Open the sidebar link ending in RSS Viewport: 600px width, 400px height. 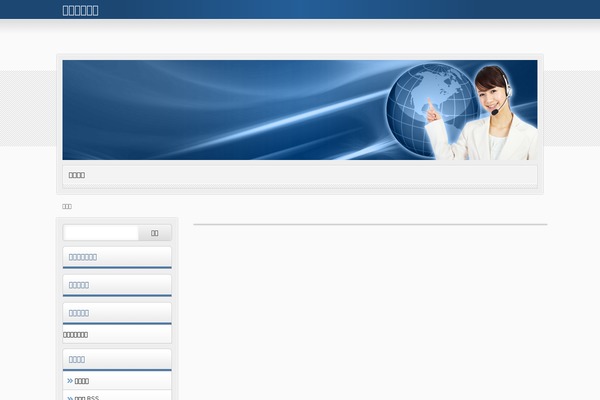tap(87, 397)
